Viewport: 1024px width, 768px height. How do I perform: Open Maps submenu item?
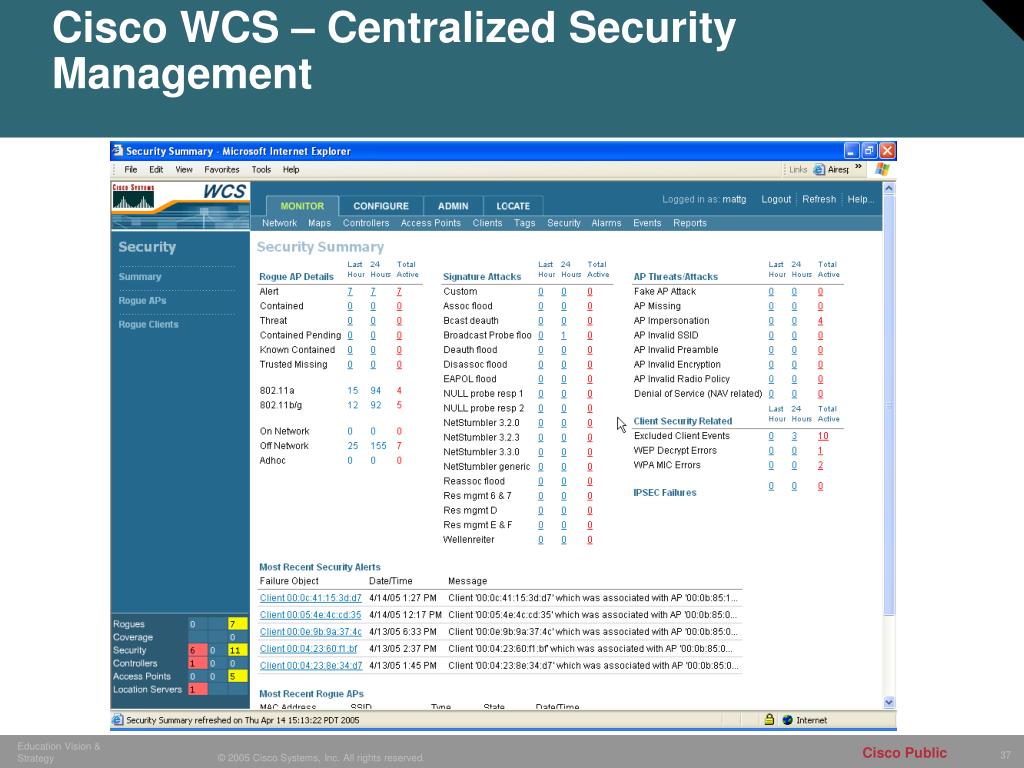point(319,223)
